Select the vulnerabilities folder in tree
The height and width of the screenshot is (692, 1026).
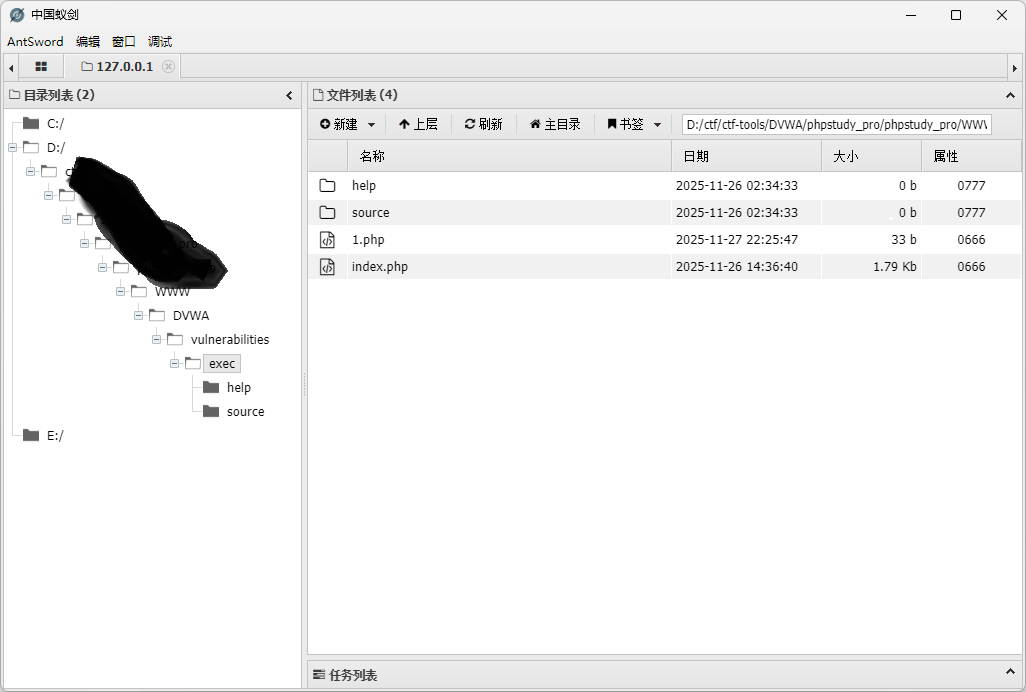(x=230, y=339)
